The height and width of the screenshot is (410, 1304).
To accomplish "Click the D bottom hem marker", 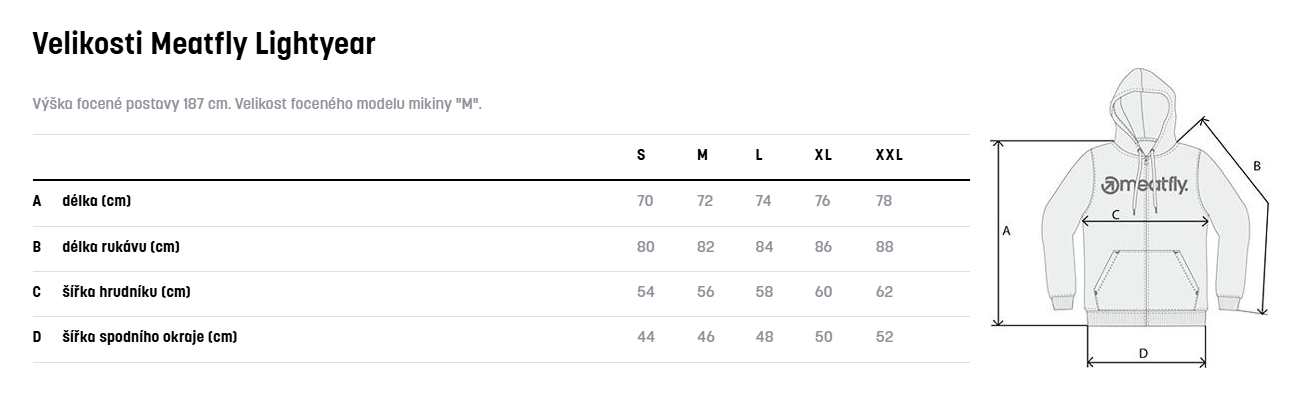I will point(1143,352).
